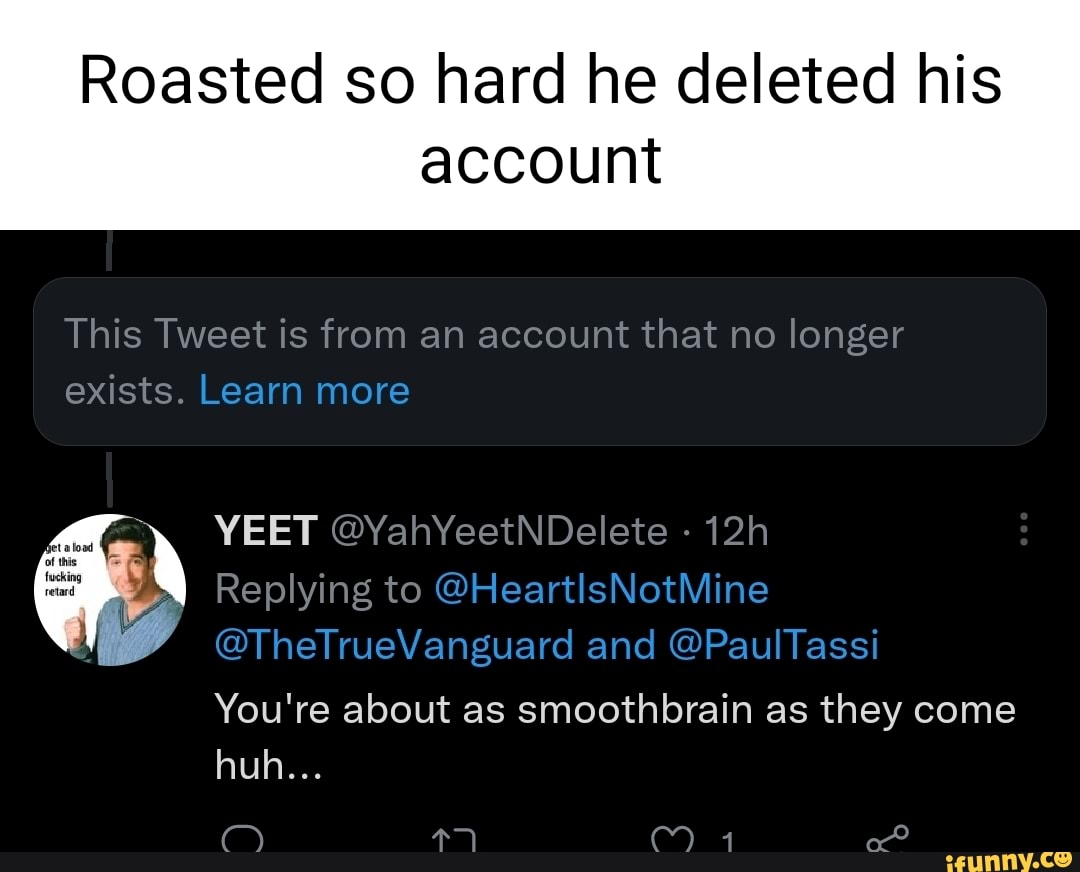
Task: Click the reply speech bubble icon
Action: pyautogui.click(x=240, y=838)
